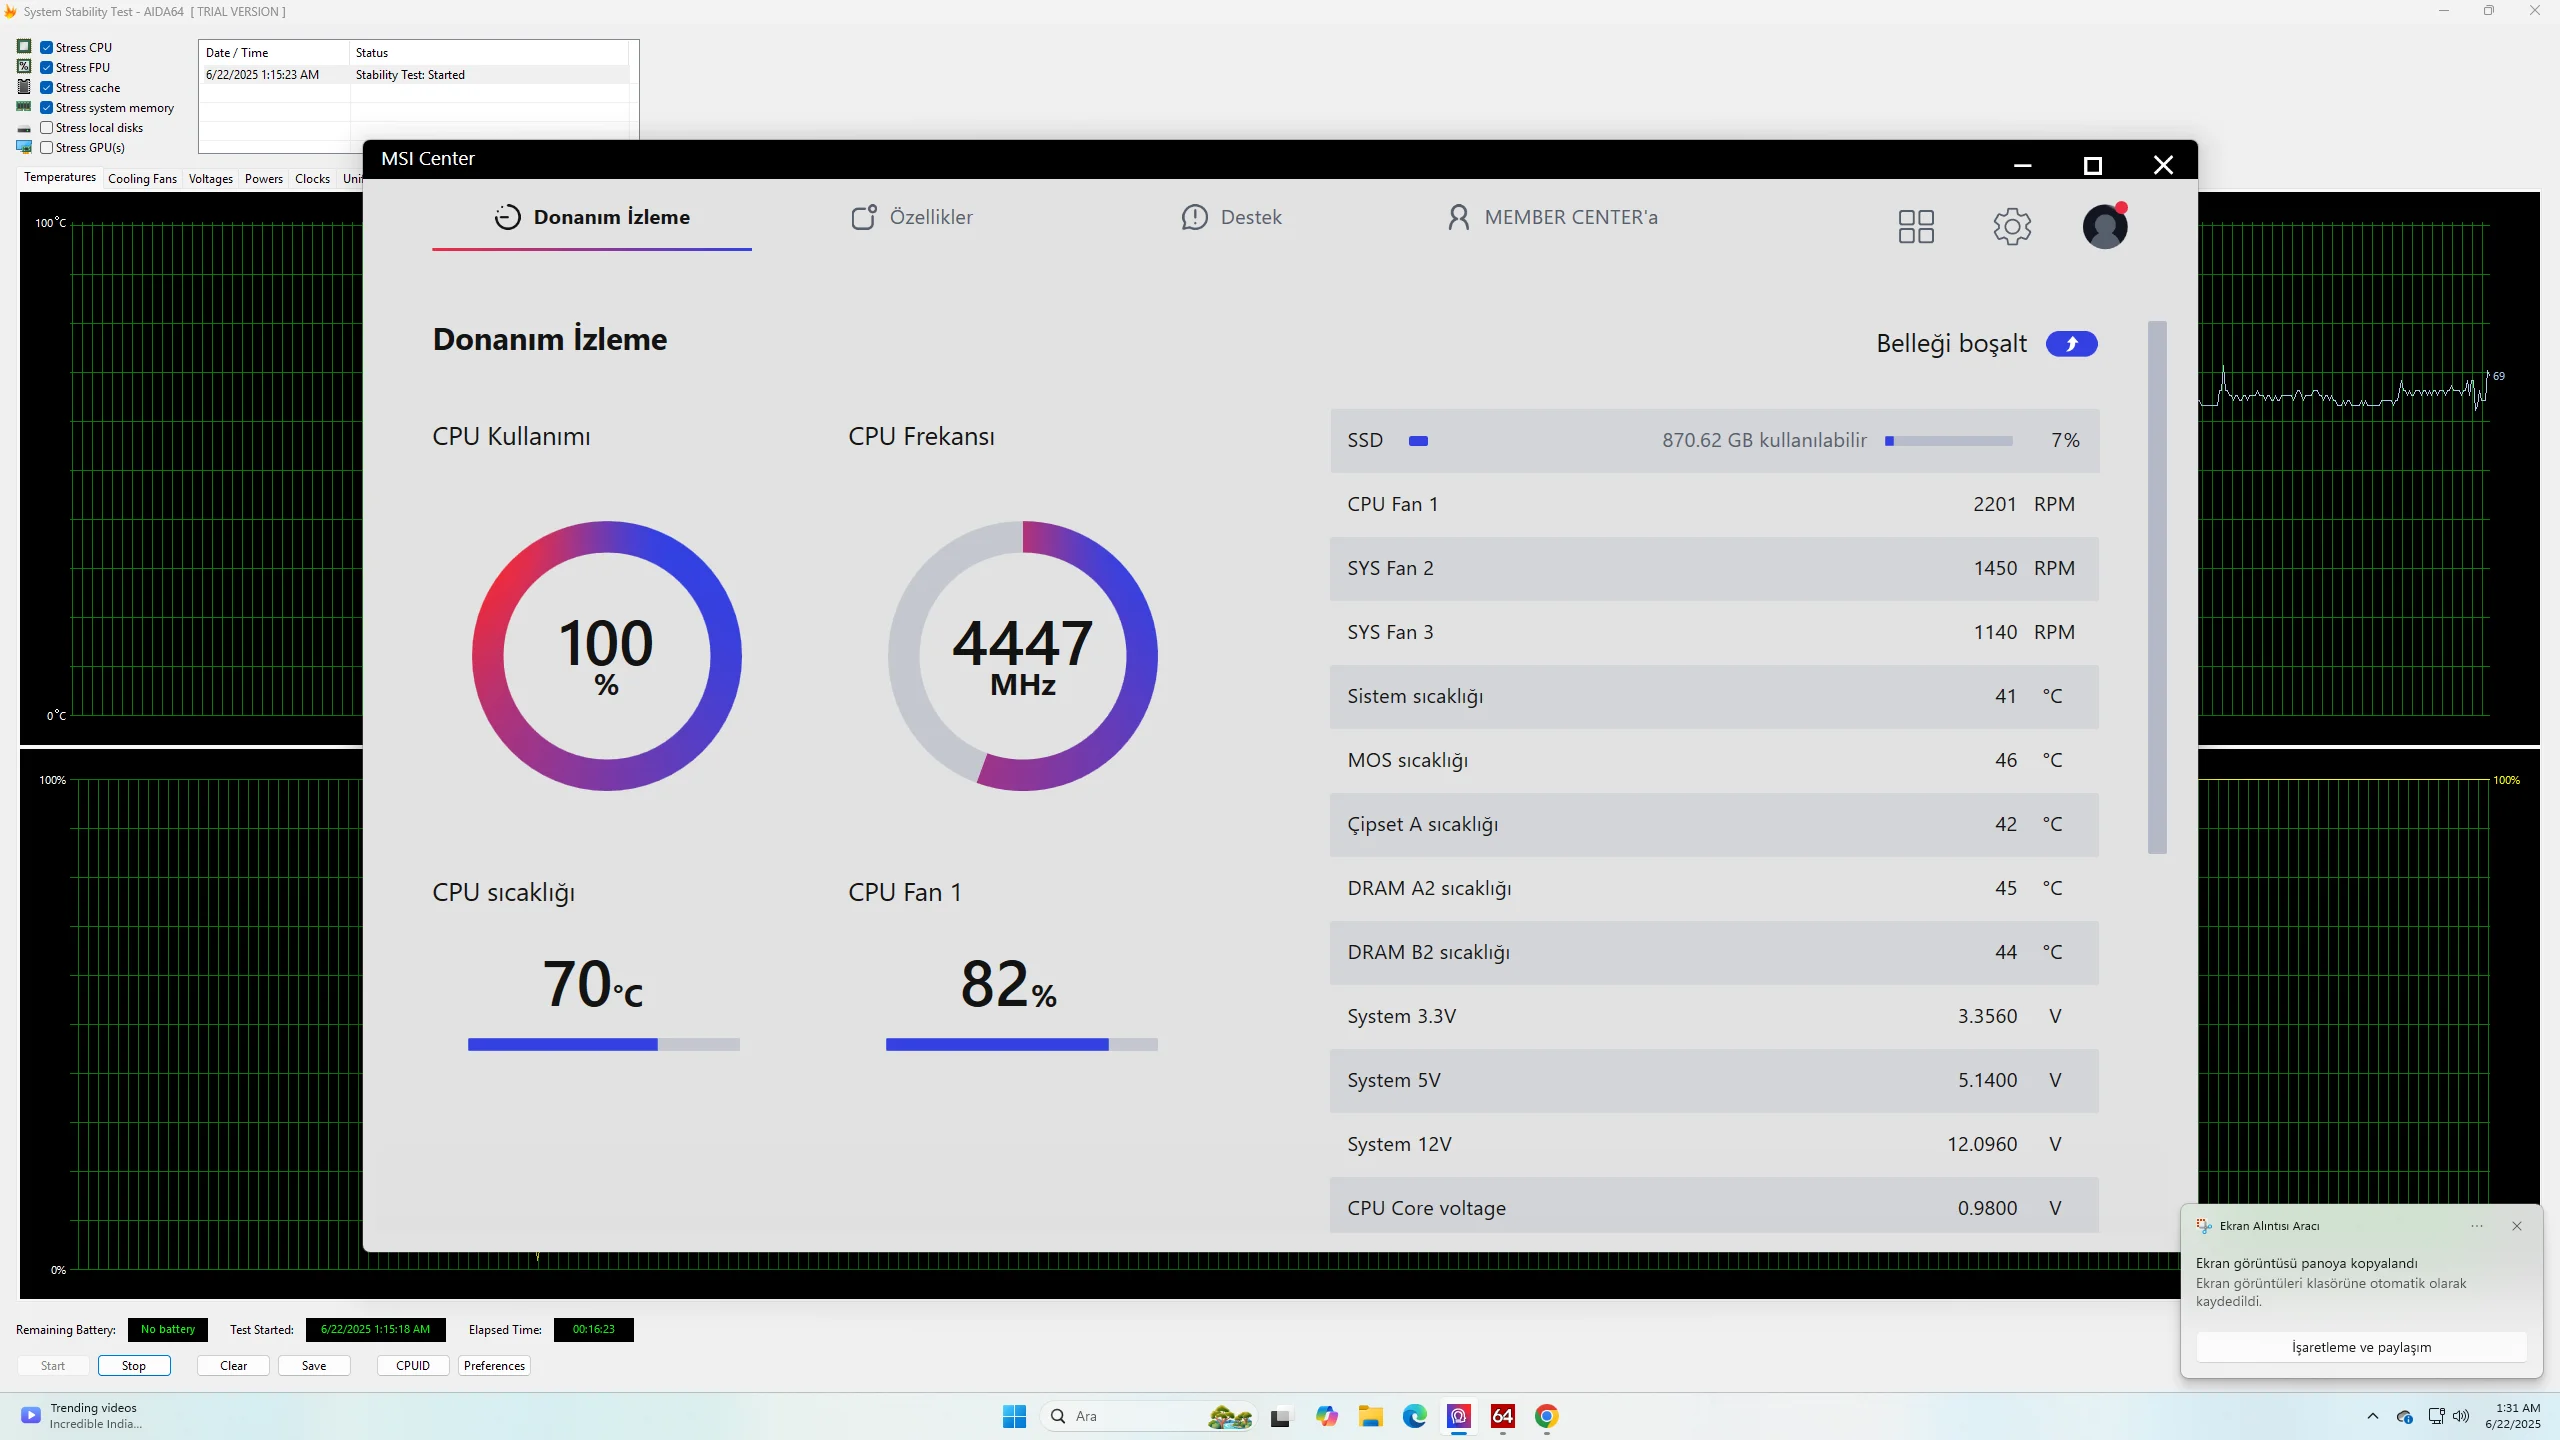The image size is (2560, 1440).
Task: Open AIDA64 from the taskbar
Action: point(1502,1416)
